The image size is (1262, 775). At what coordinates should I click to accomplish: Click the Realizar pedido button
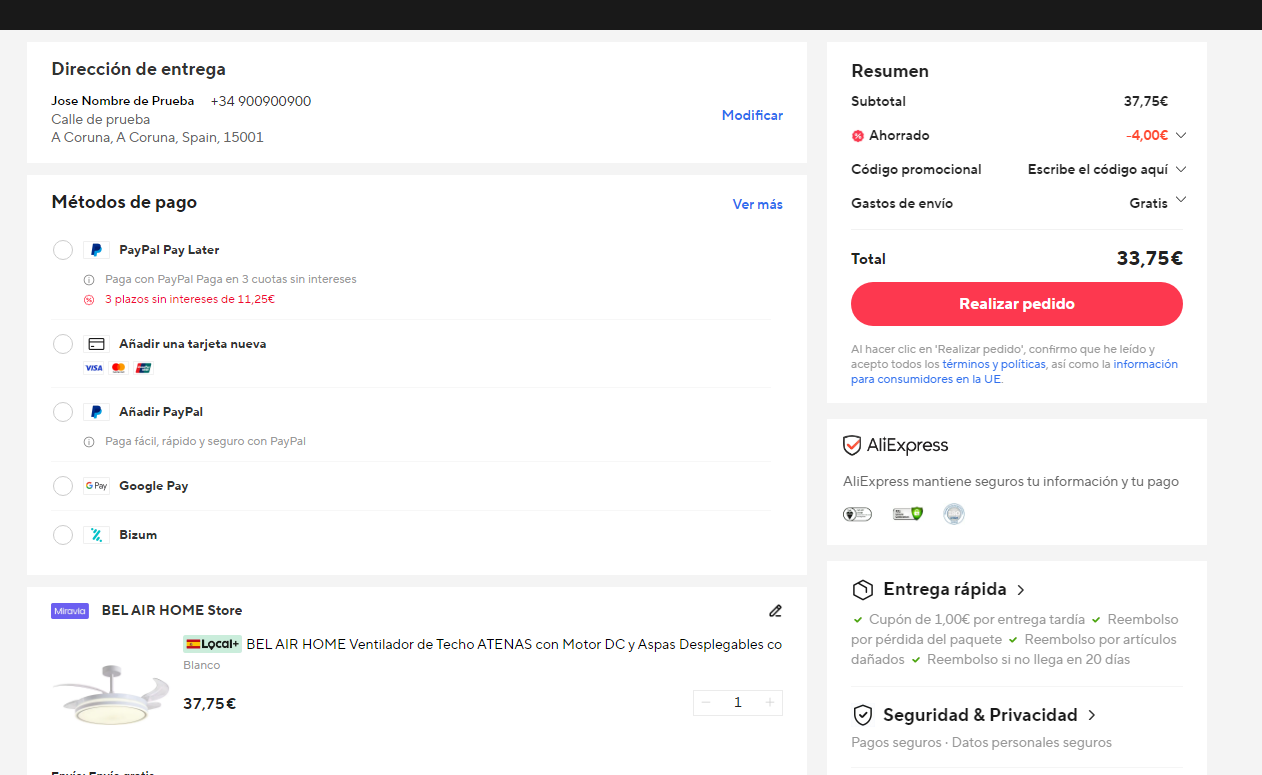(x=1017, y=304)
